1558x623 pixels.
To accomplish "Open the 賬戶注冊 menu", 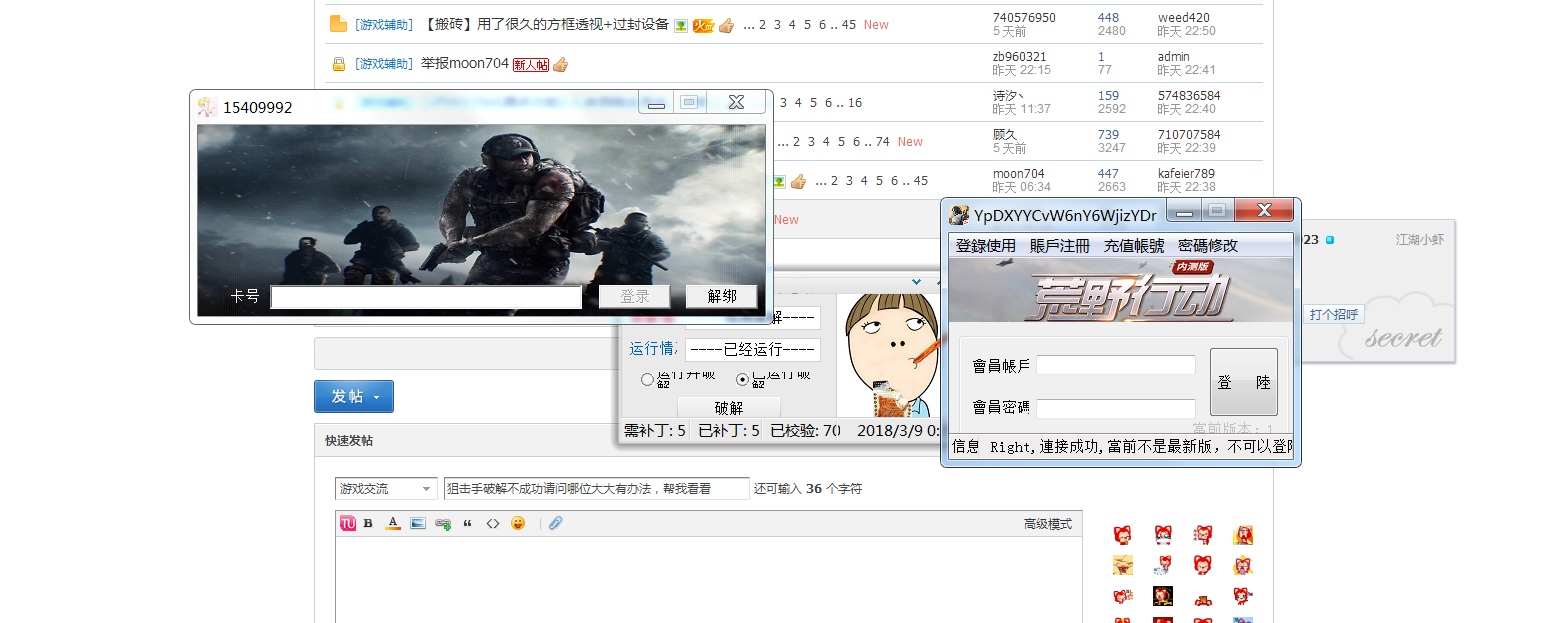I will tap(1060, 246).
